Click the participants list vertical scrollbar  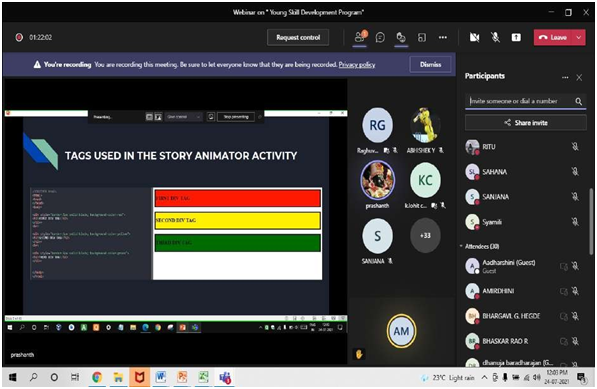pos(591,222)
